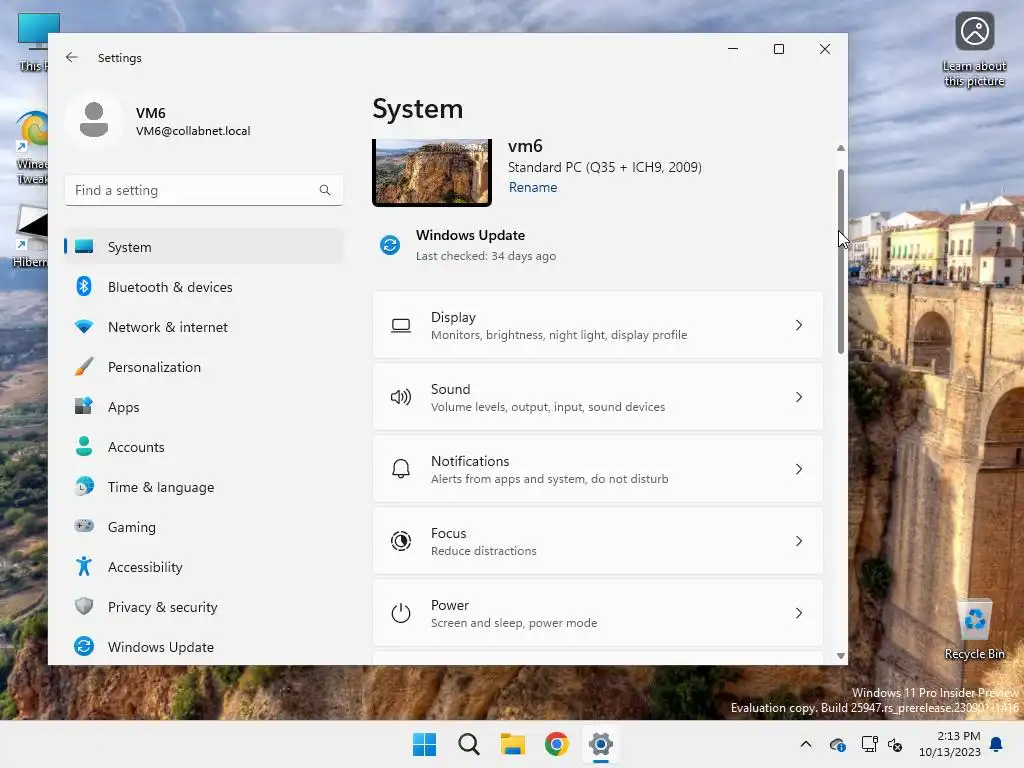Click the VM6 user avatar icon

tap(94, 120)
